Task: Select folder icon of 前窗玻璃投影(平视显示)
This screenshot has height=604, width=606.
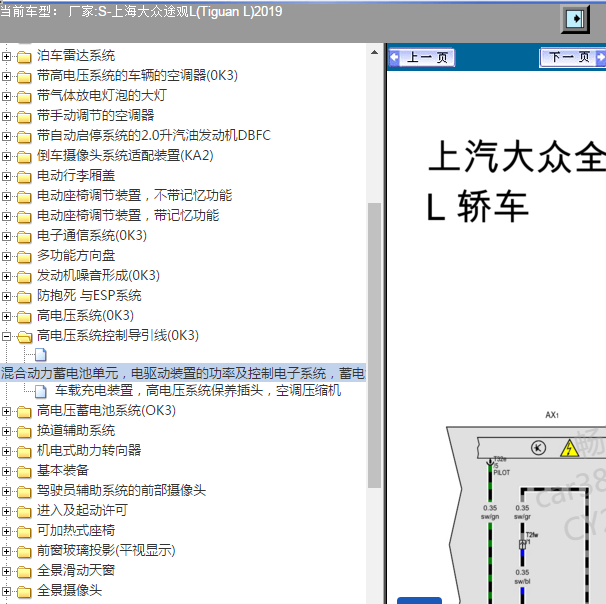Action: pos(24,552)
